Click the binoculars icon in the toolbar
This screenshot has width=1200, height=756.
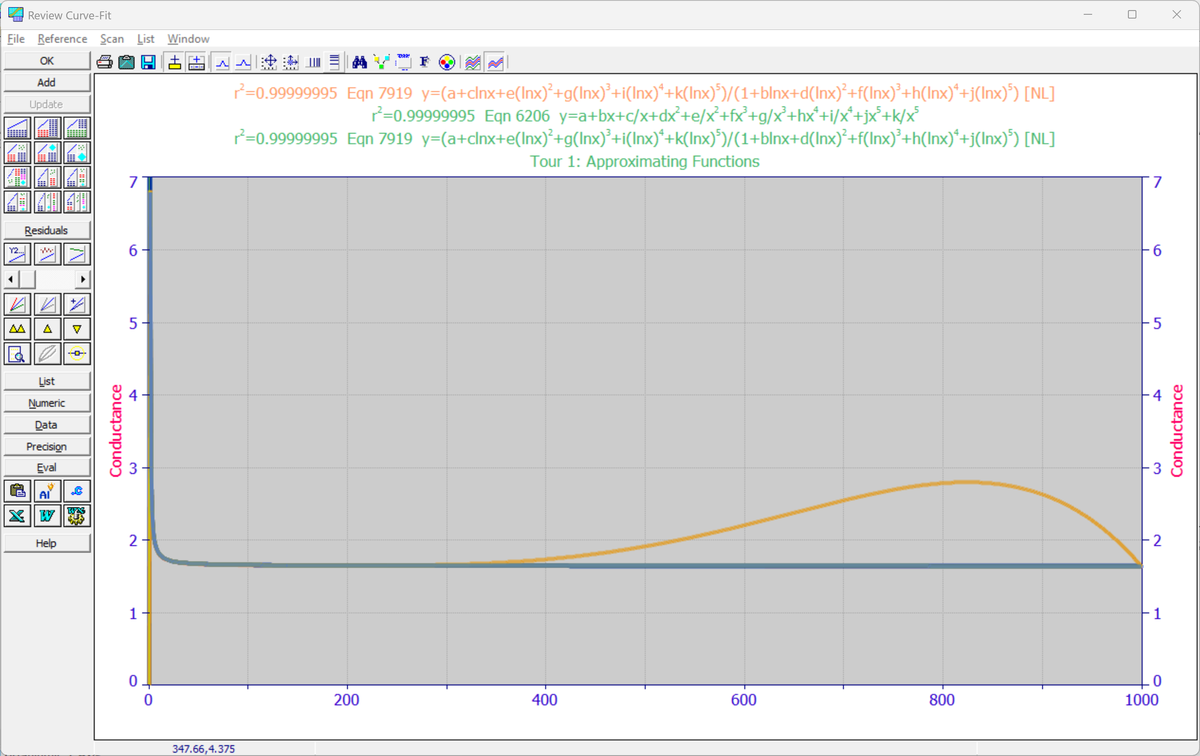click(x=360, y=62)
